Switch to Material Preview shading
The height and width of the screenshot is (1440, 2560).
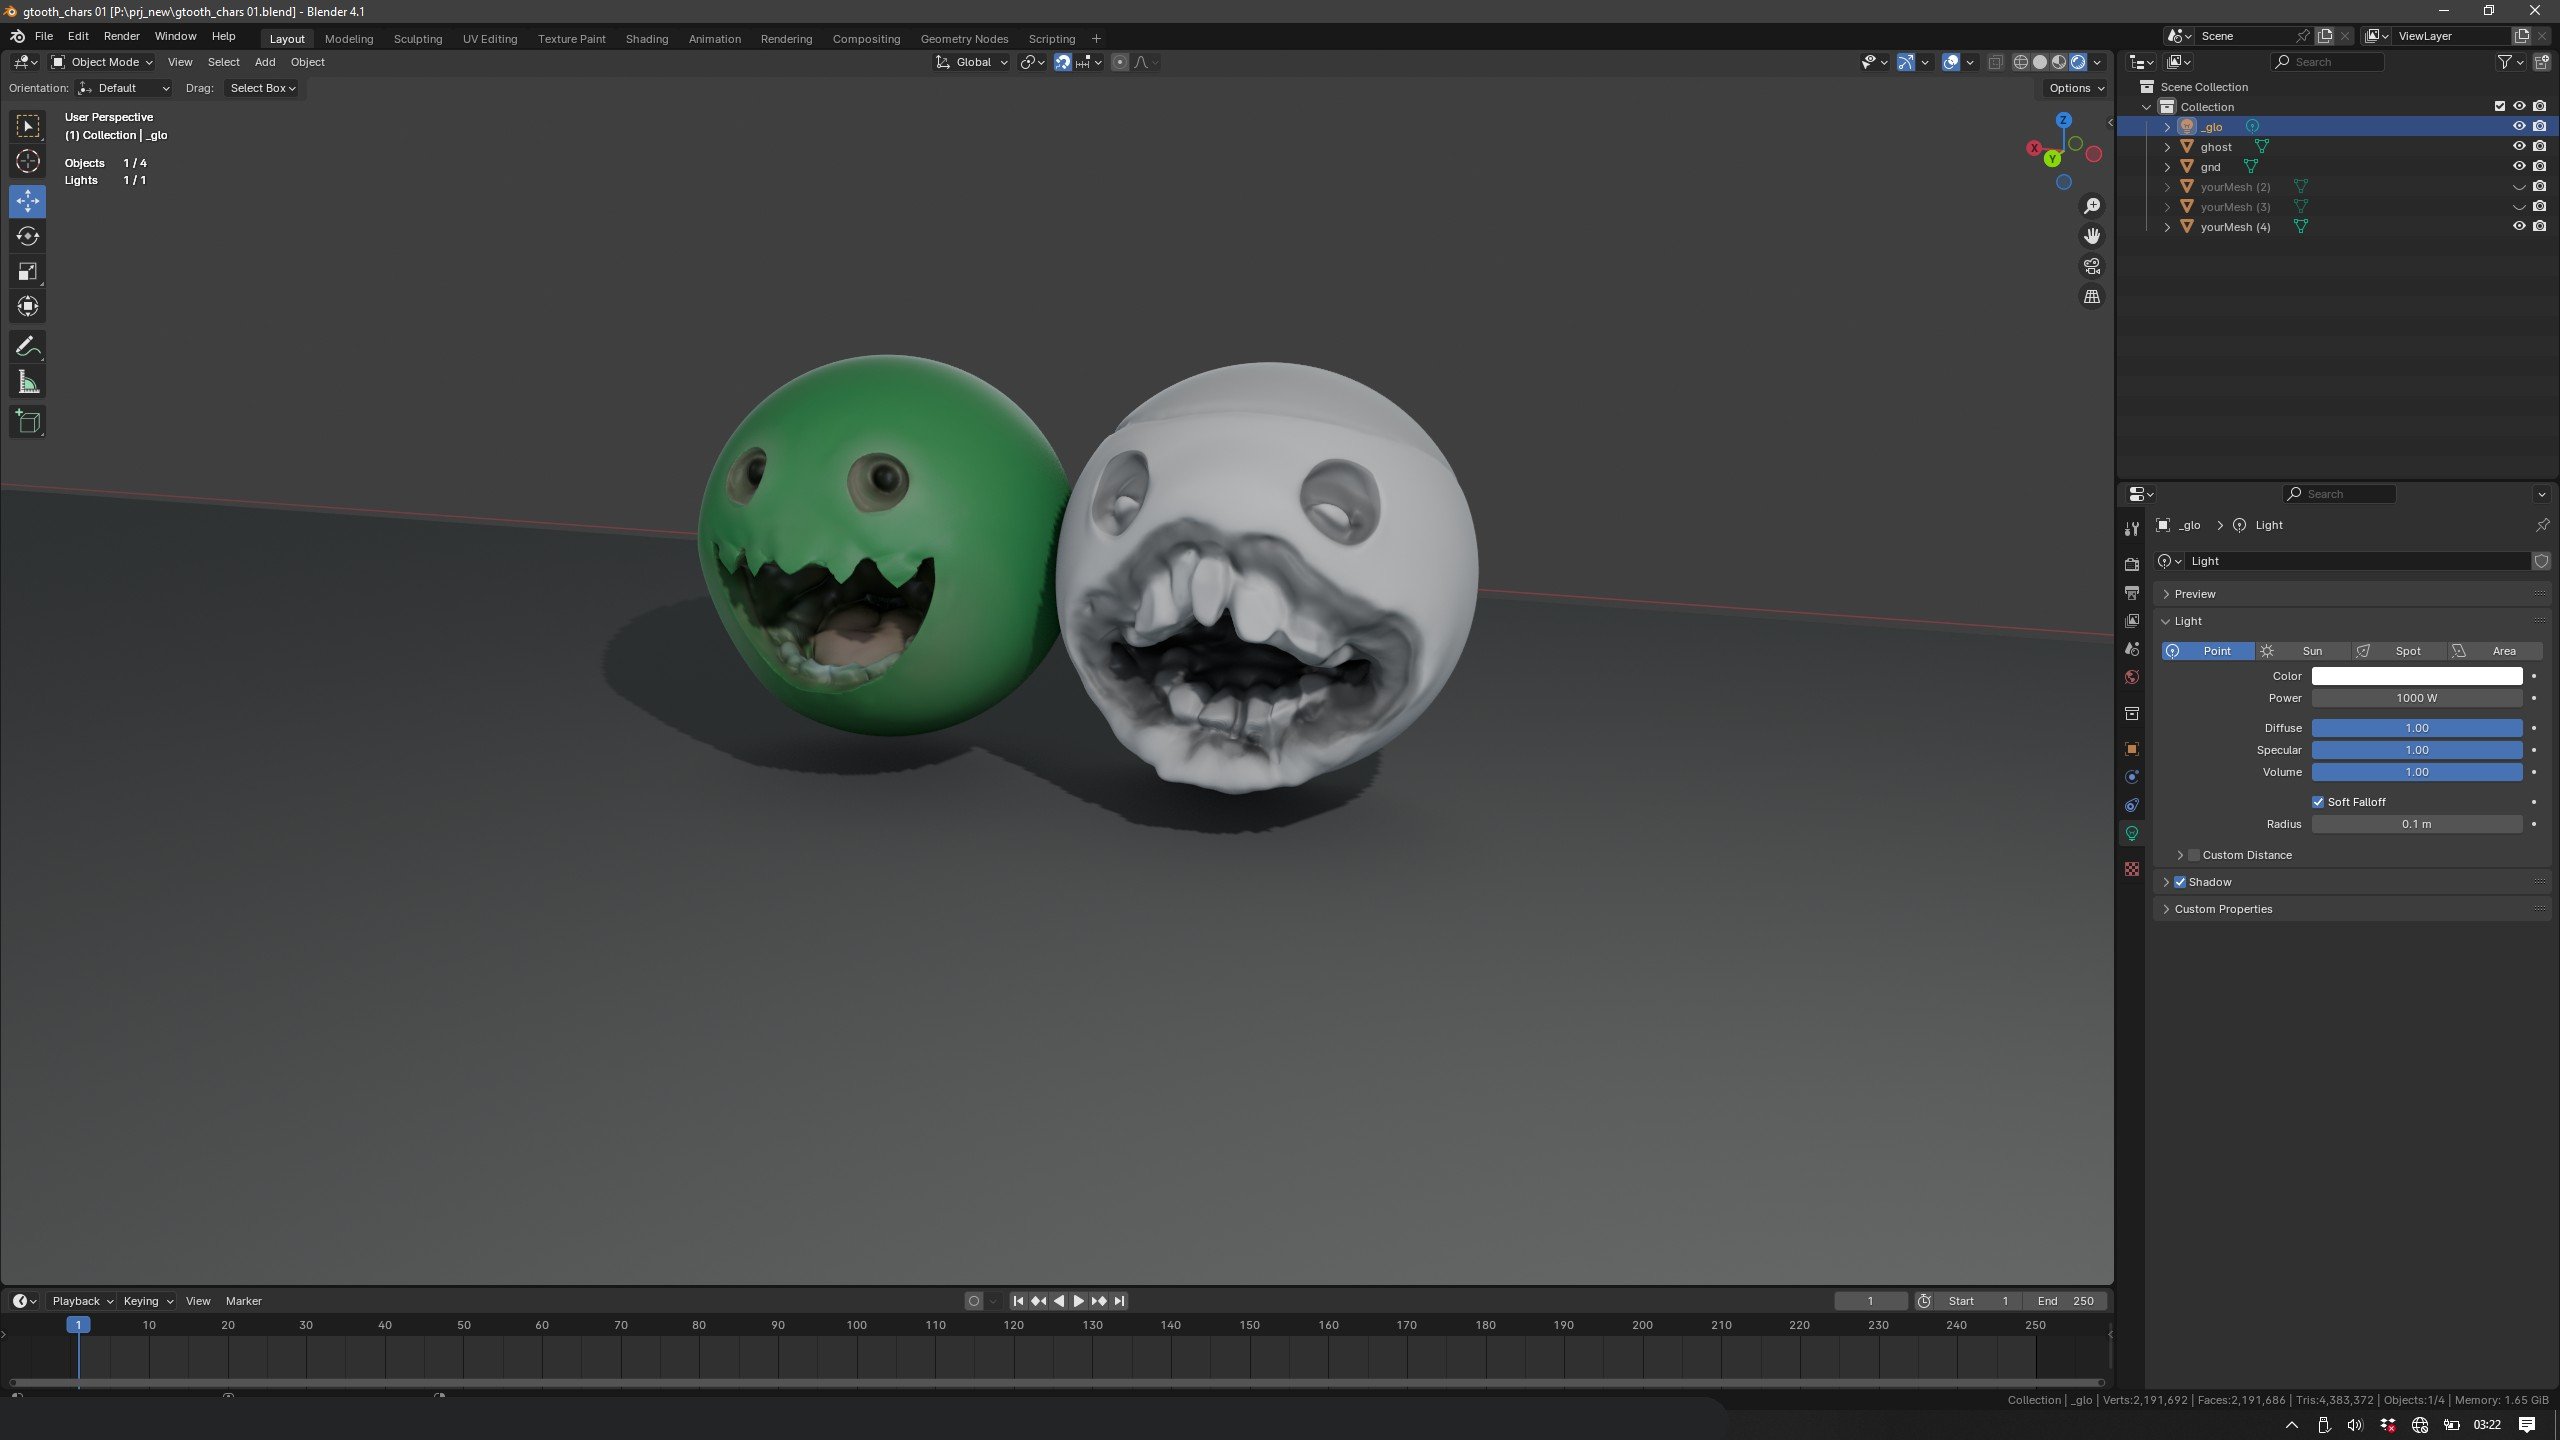click(2058, 62)
